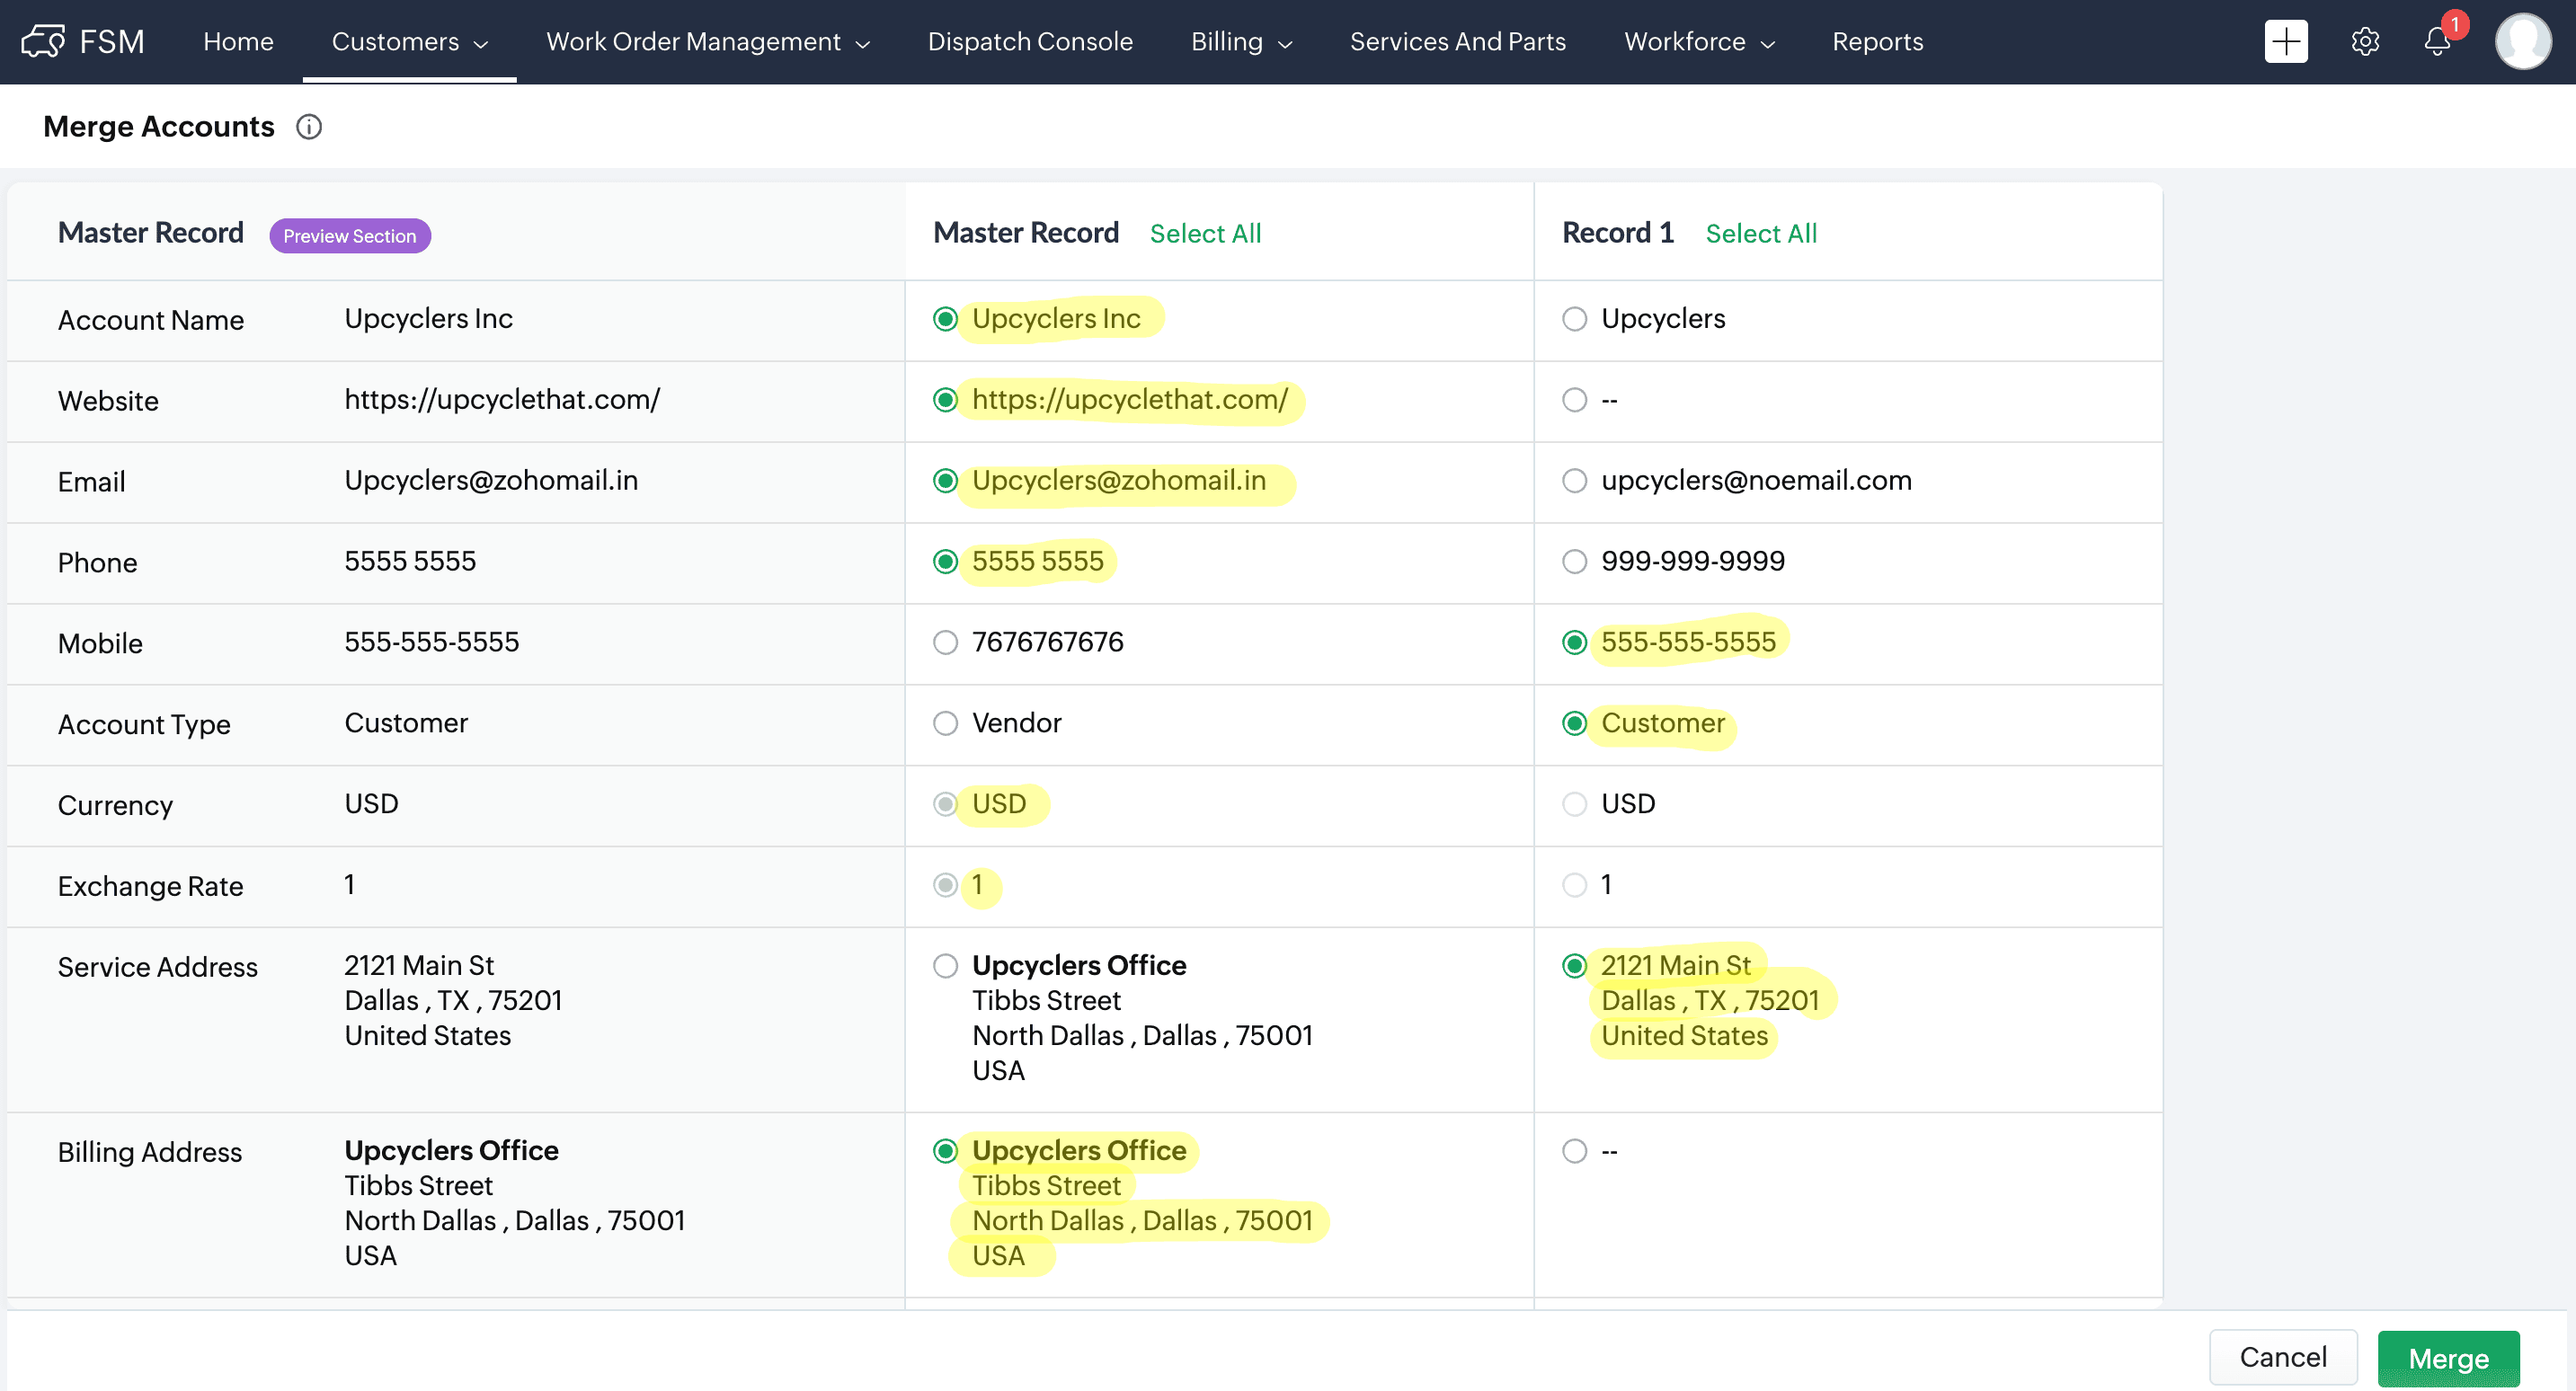The image size is (2576, 1391).
Task: Click the FSM logo icon
Action: (x=43, y=41)
